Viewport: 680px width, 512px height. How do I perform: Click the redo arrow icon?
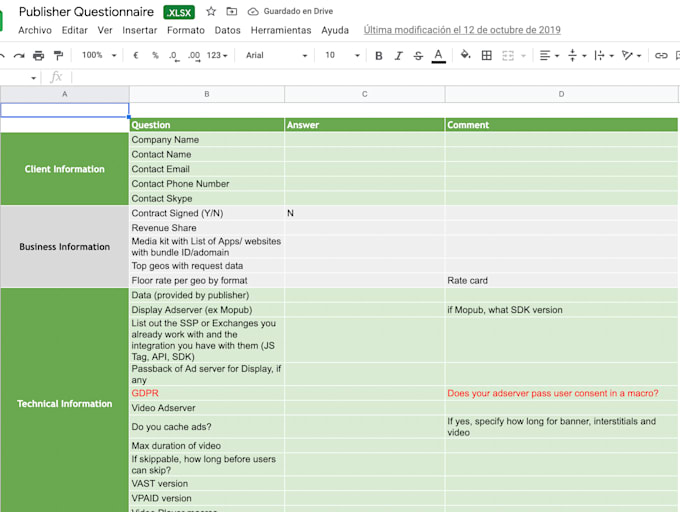(x=19, y=55)
